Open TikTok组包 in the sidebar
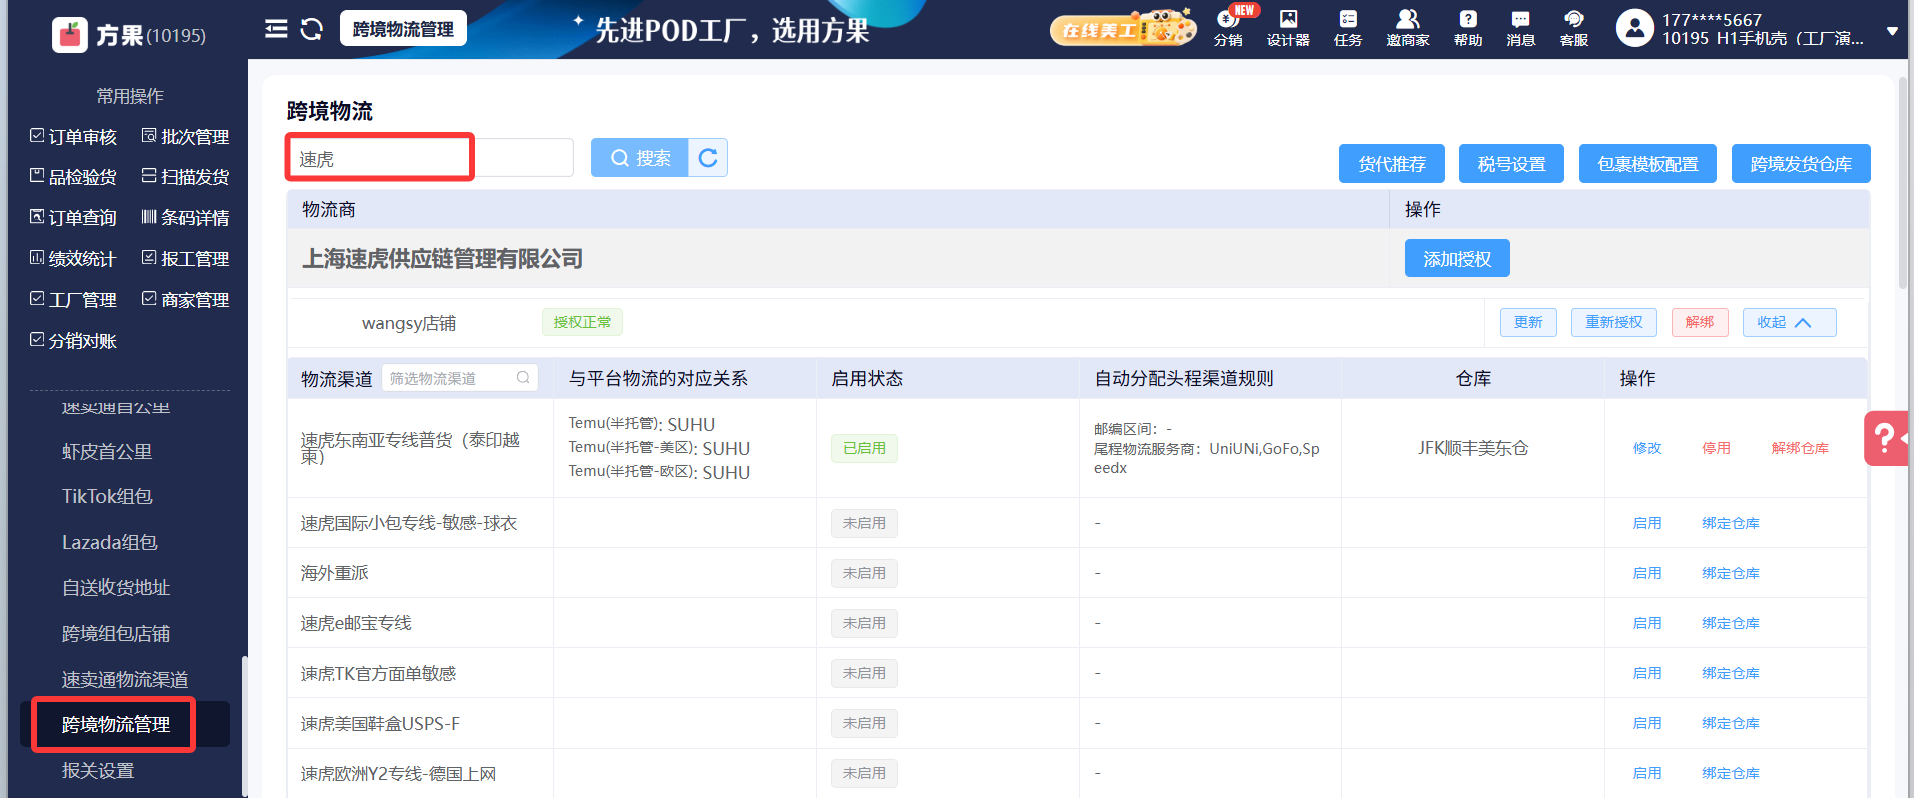Image resolution: width=1914 pixels, height=798 pixels. [x=107, y=497]
